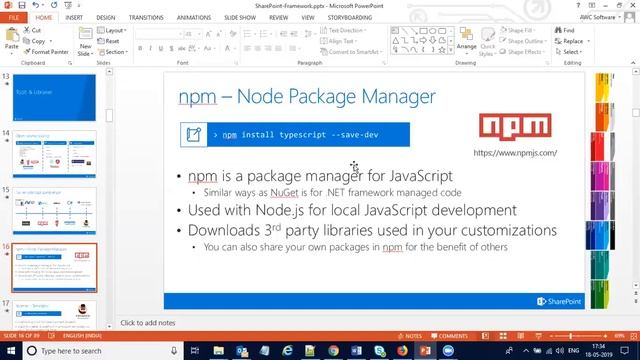640x360 pixels.
Task: Click the Redo/Repeat icon
Action: [x=54, y=5]
